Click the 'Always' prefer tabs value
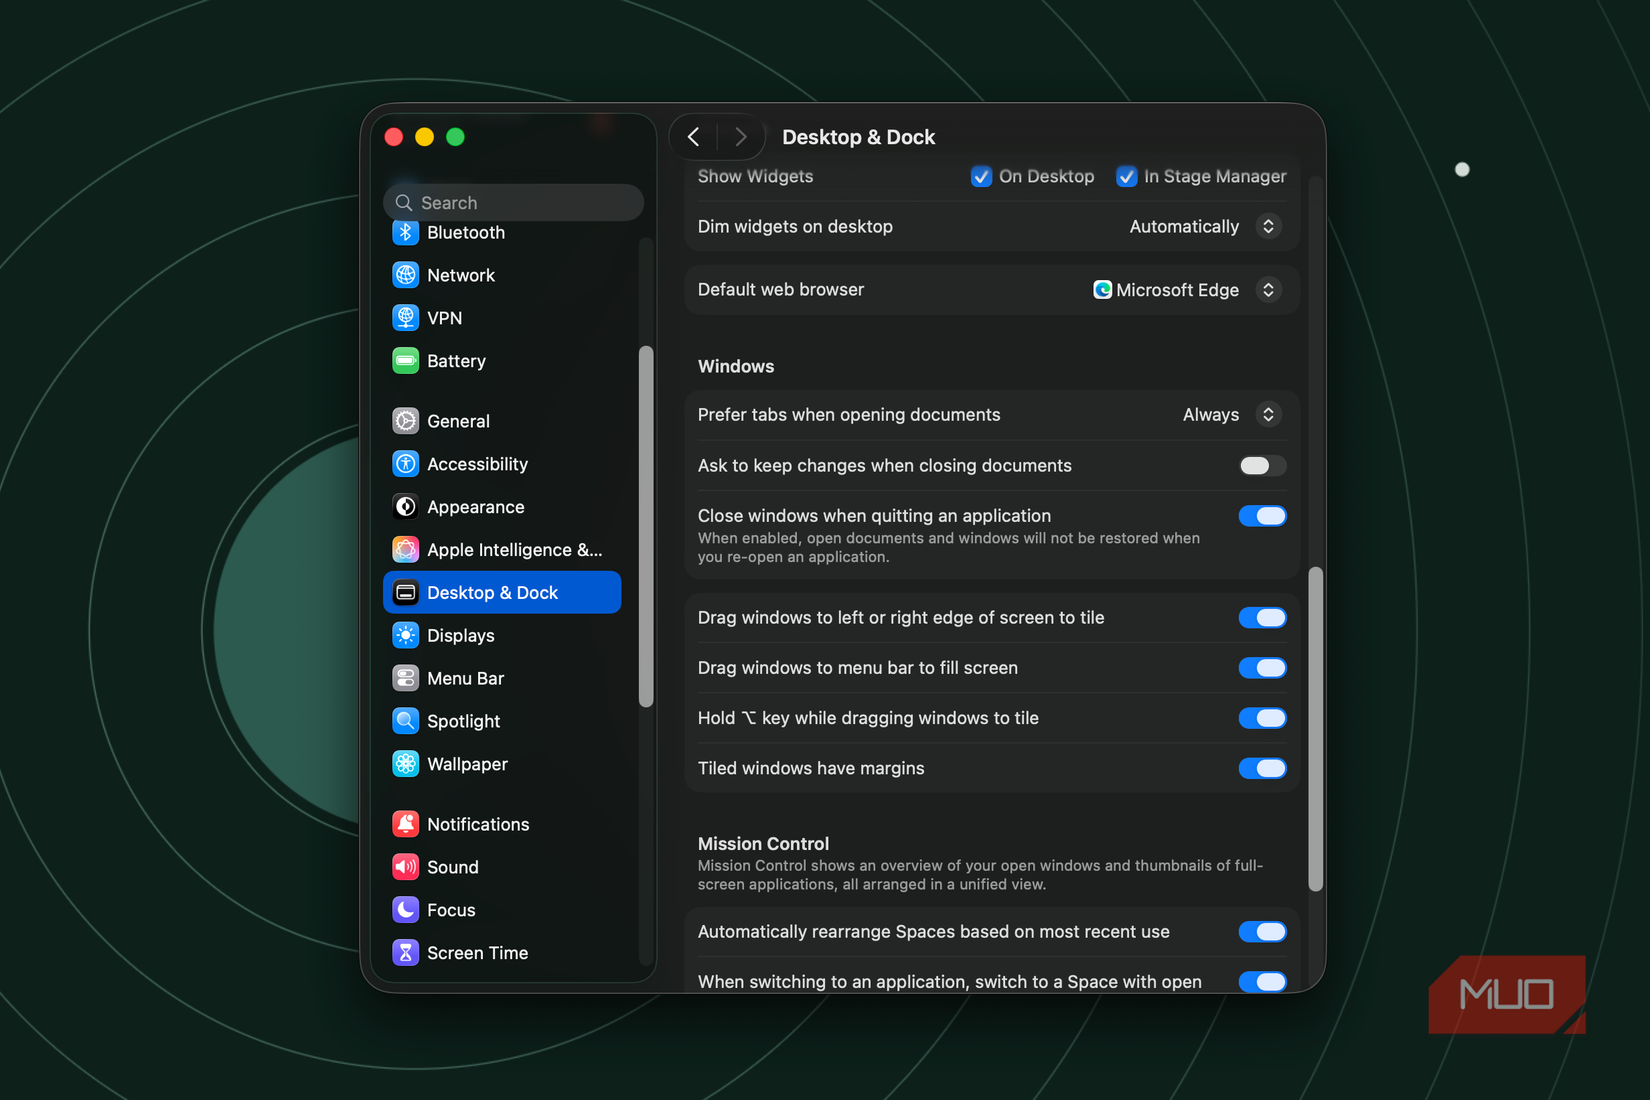This screenshot has width=1650, height=1100. click(1210, 415)
